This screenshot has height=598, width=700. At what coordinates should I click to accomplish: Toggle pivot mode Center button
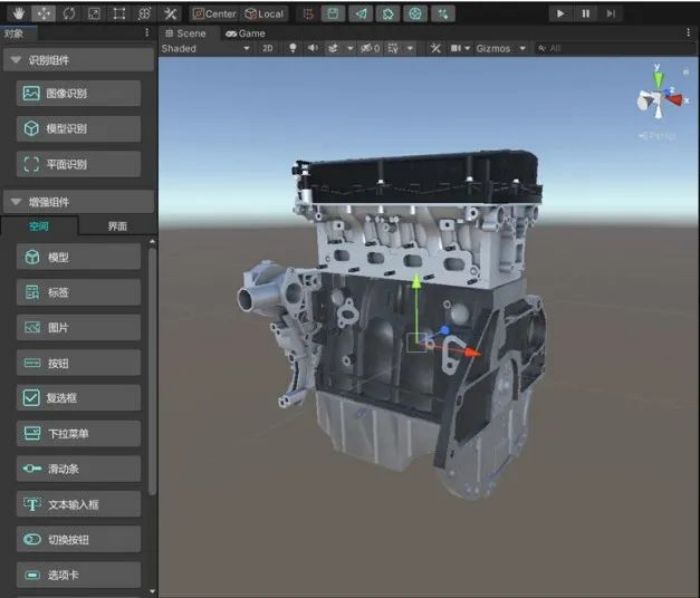214,14
